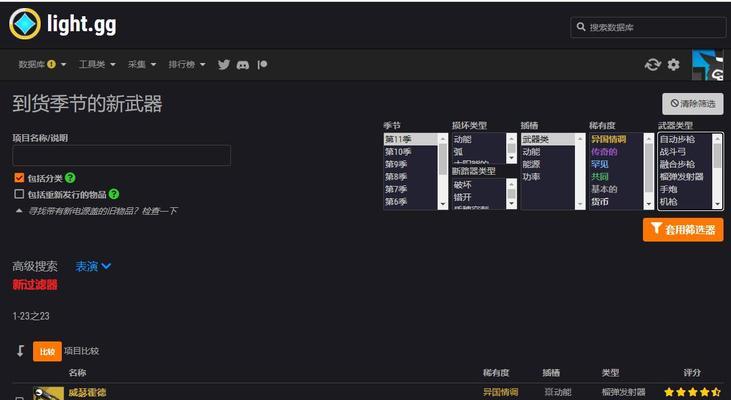Image resolution: width=731 pixels, height=400 pixels.
Task: Select 第11季 in the season list
Action: click(410, 139)
